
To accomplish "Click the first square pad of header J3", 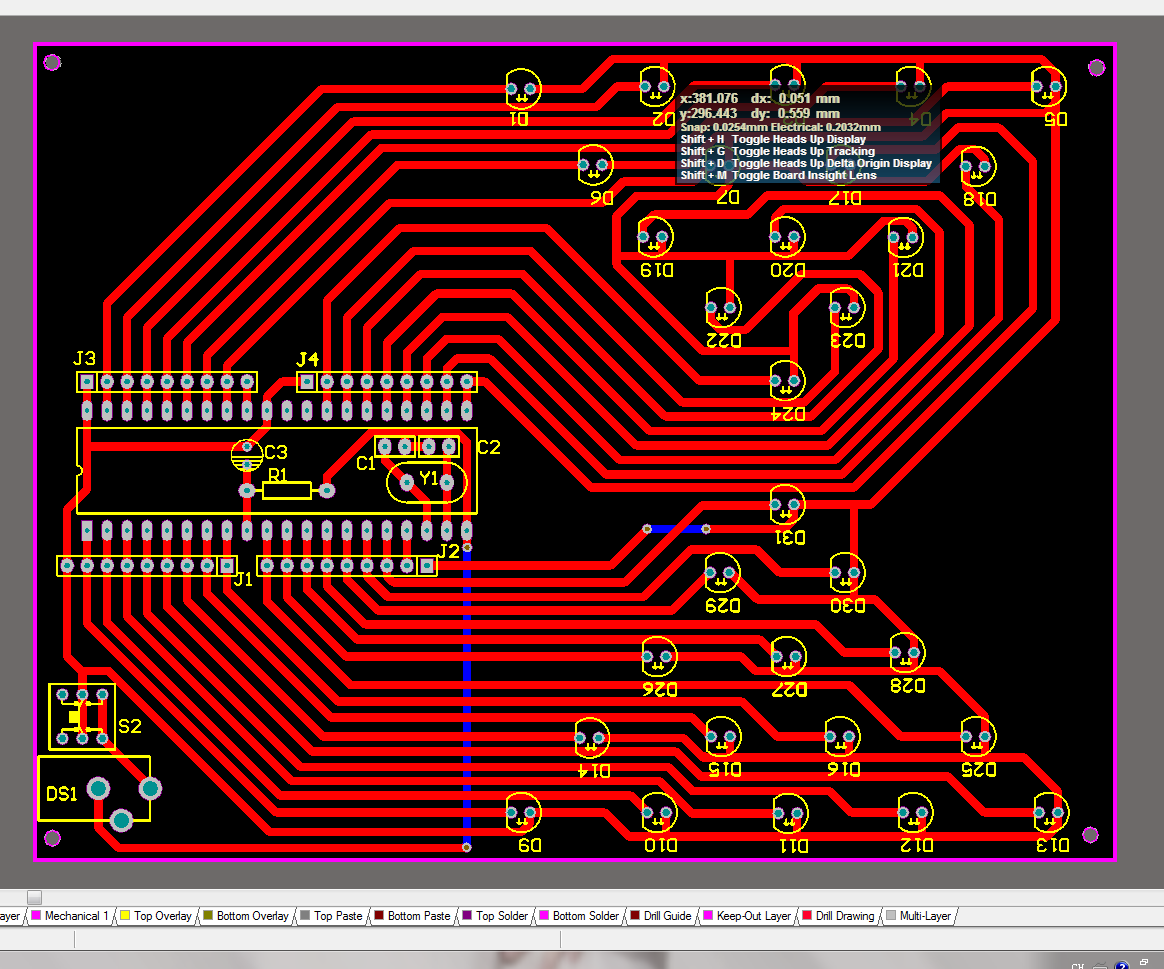I will pos(87,382).
